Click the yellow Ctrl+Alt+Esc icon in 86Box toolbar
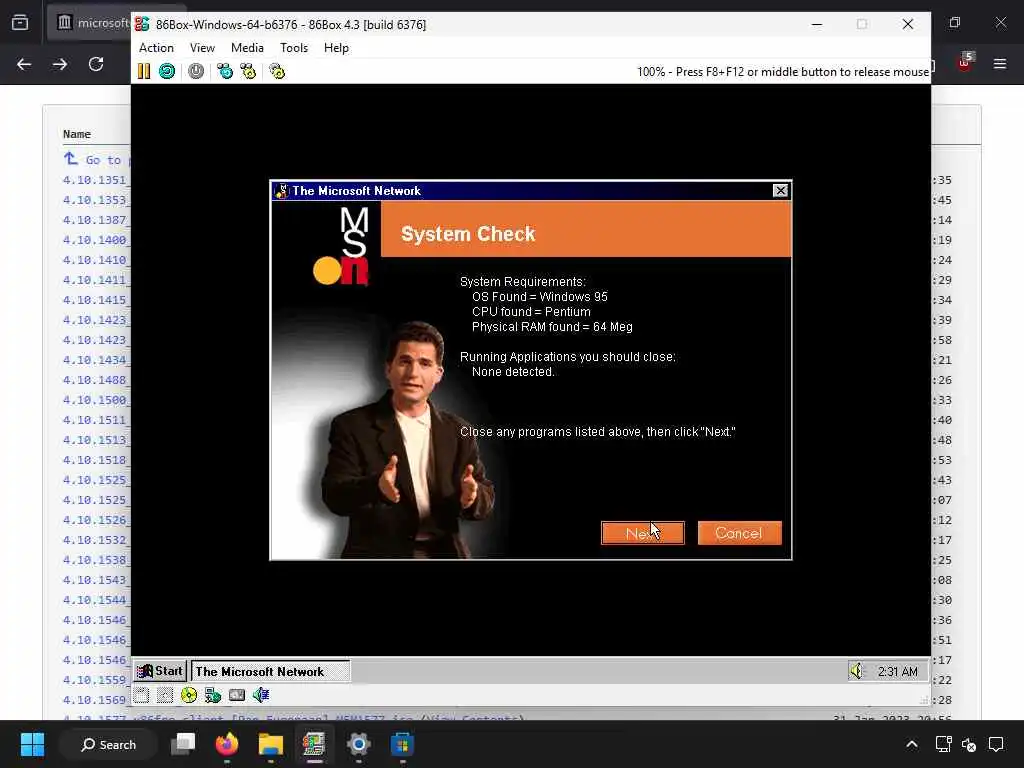Viewport: 1024px width, 768px height. click(x=248, y=71)
